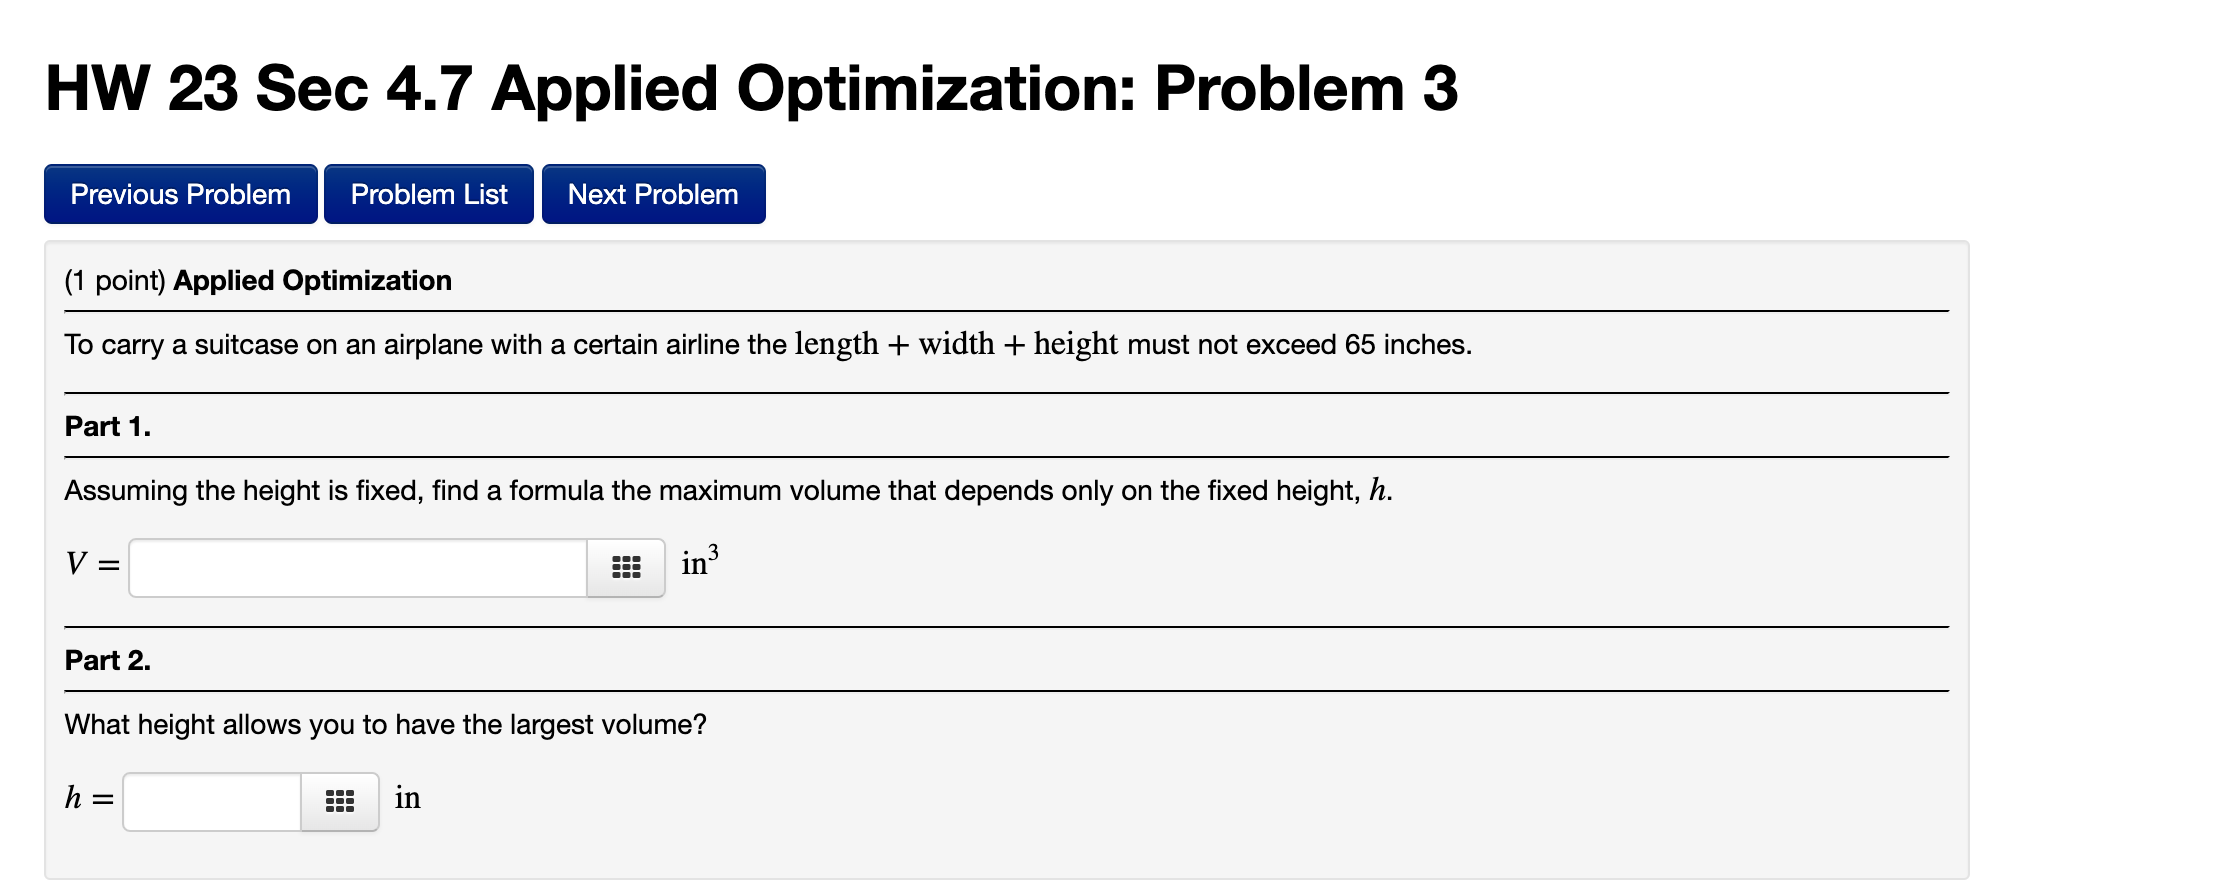2216x892 pixels.
Task: Click inside the h = answer box
Action: coord(208,799)
